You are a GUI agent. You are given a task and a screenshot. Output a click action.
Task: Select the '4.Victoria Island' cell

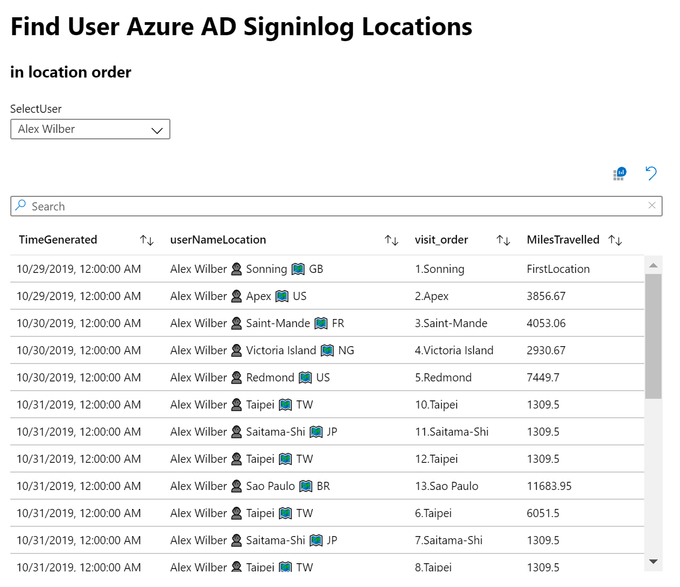pyautogui.click(x=454, y=350)
